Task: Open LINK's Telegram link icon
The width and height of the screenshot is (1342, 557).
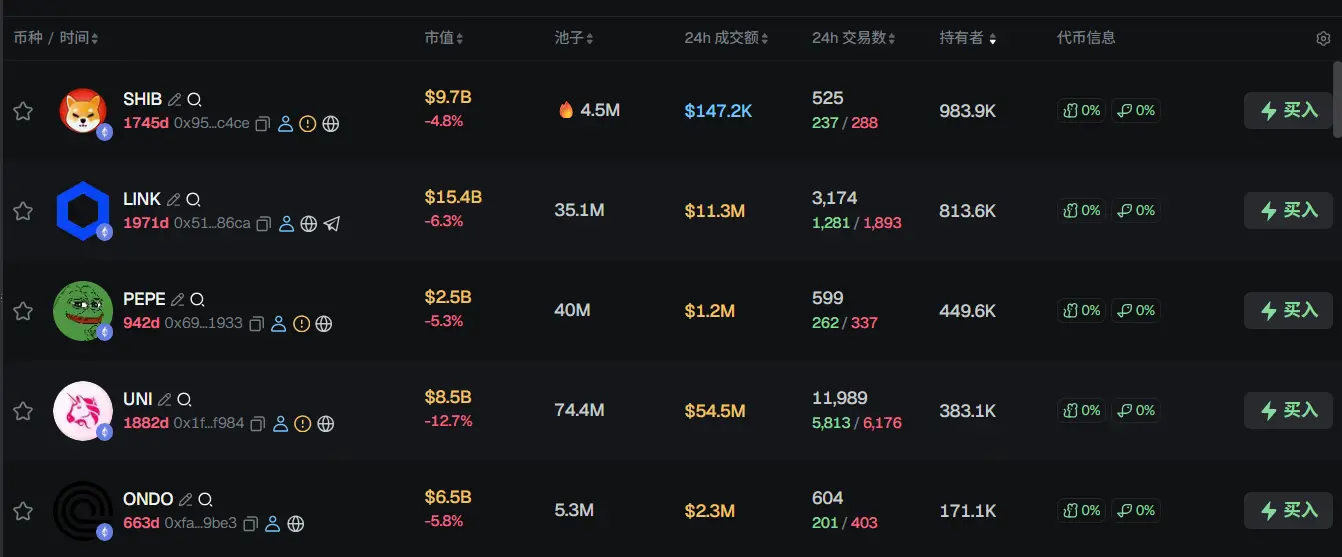Action: (332, 224)
